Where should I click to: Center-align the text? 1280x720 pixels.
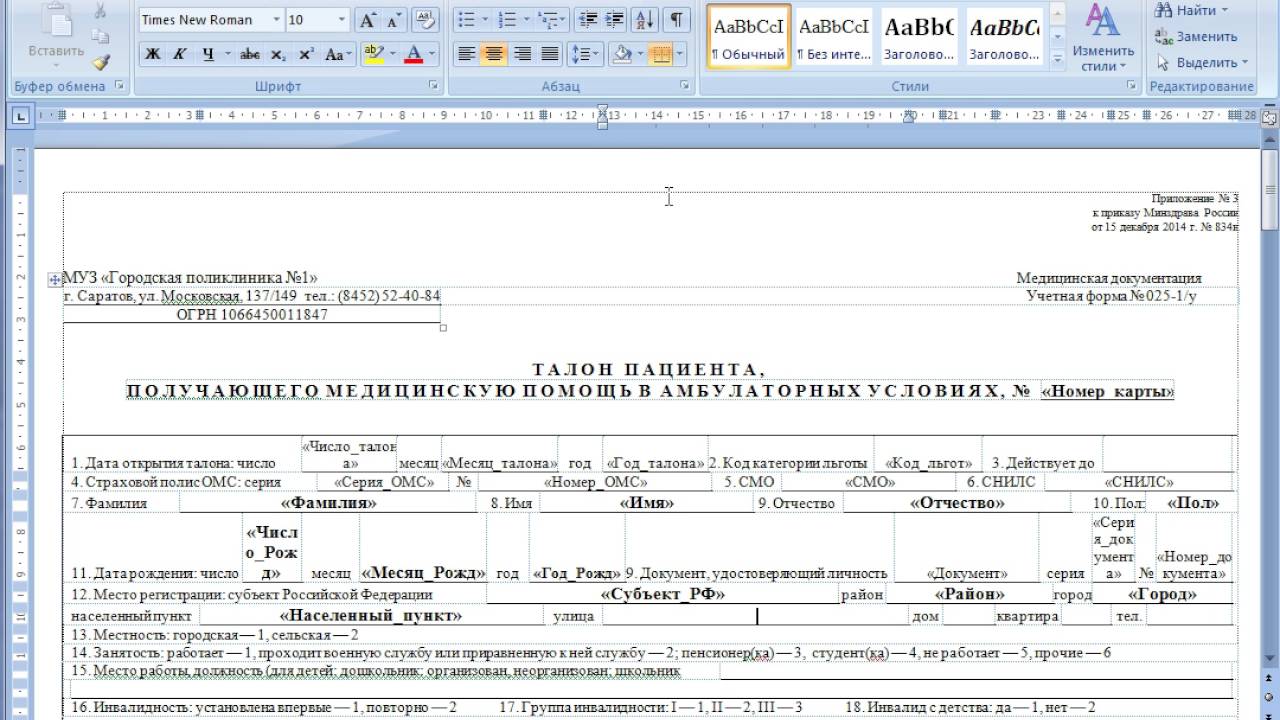(x=493, y=54)
